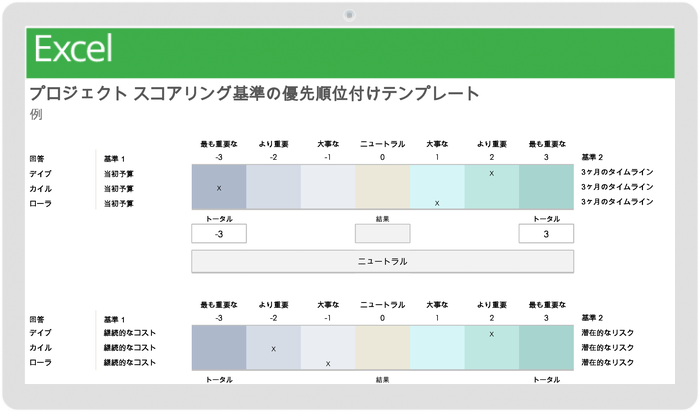Select Dave's x mark under 2 in the 当初予算 table
700x412 pixels.
click(x=492, y=173)
